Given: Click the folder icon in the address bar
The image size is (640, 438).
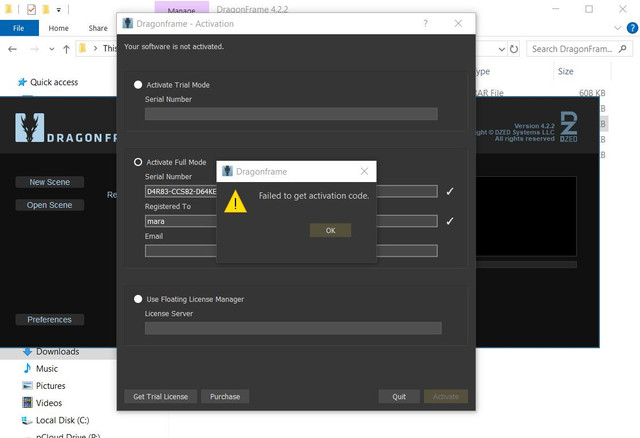Looking at the screenshot, I should pyautogui.click(x=83, y=49).
